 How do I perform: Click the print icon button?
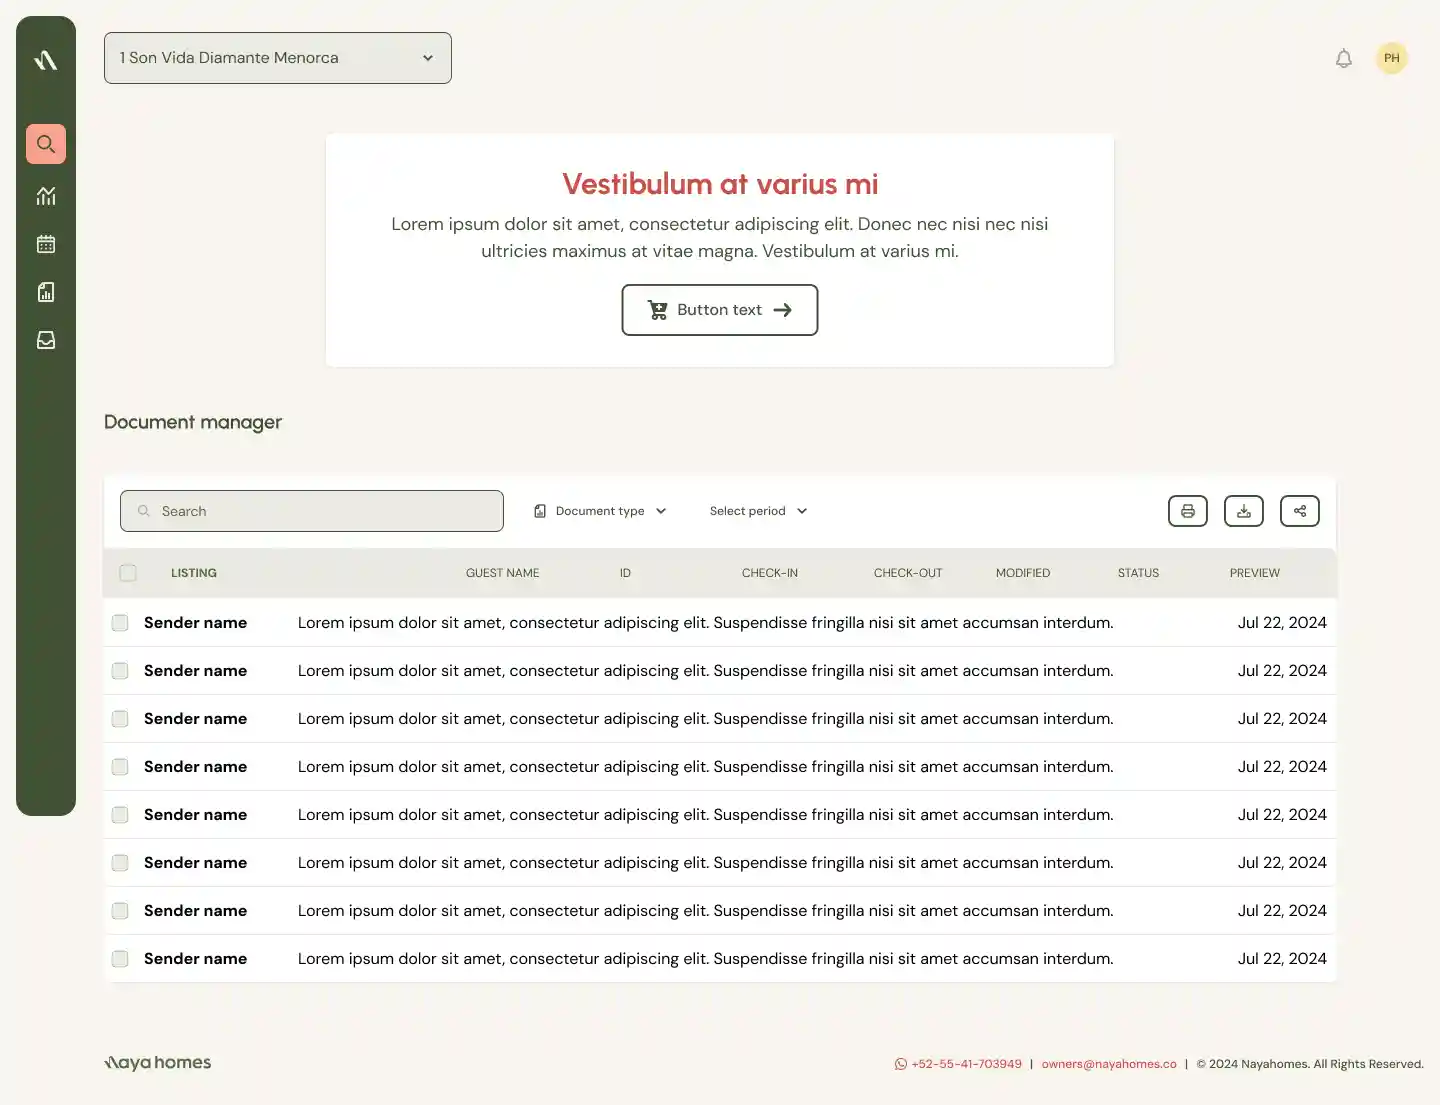pos(1188,511)
